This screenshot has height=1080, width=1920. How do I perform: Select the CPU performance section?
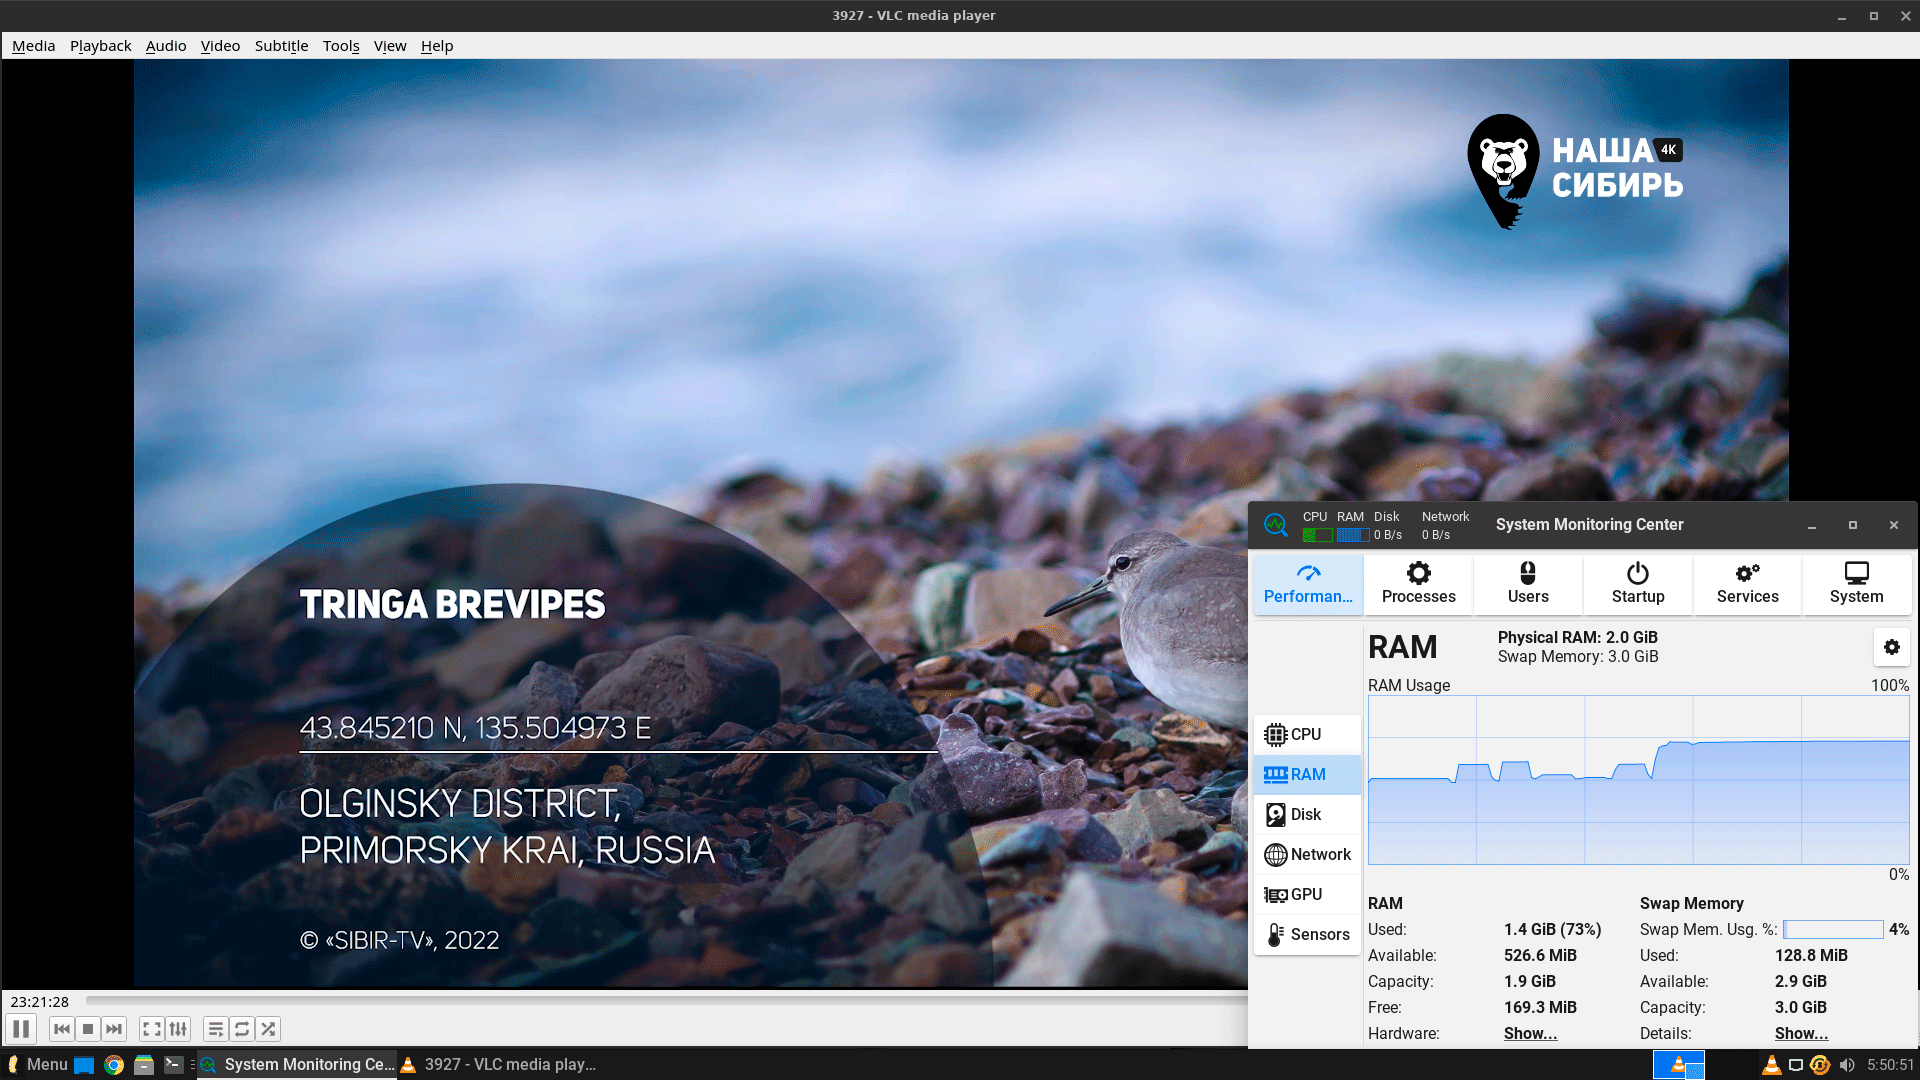coord(1306,735)
